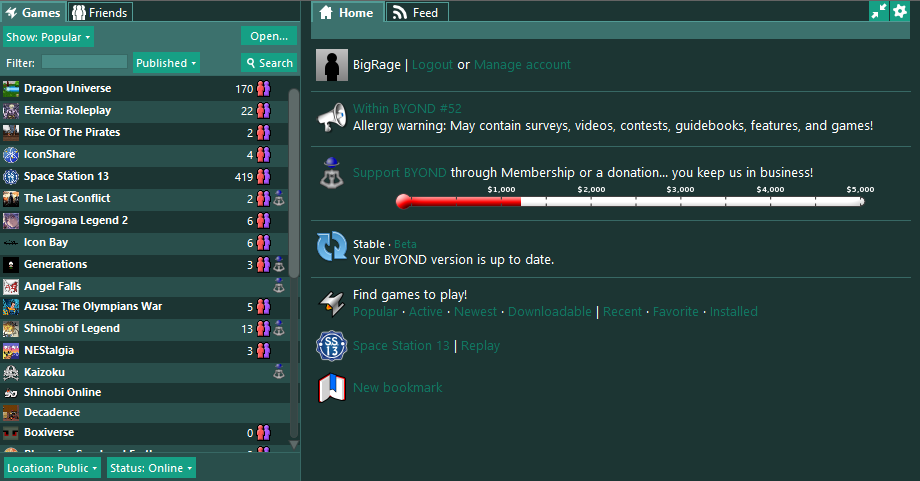This screenshot has height=481, width=920.
Task: Click the SS13 bookmark badge icon
Action: tap(332, 345)
